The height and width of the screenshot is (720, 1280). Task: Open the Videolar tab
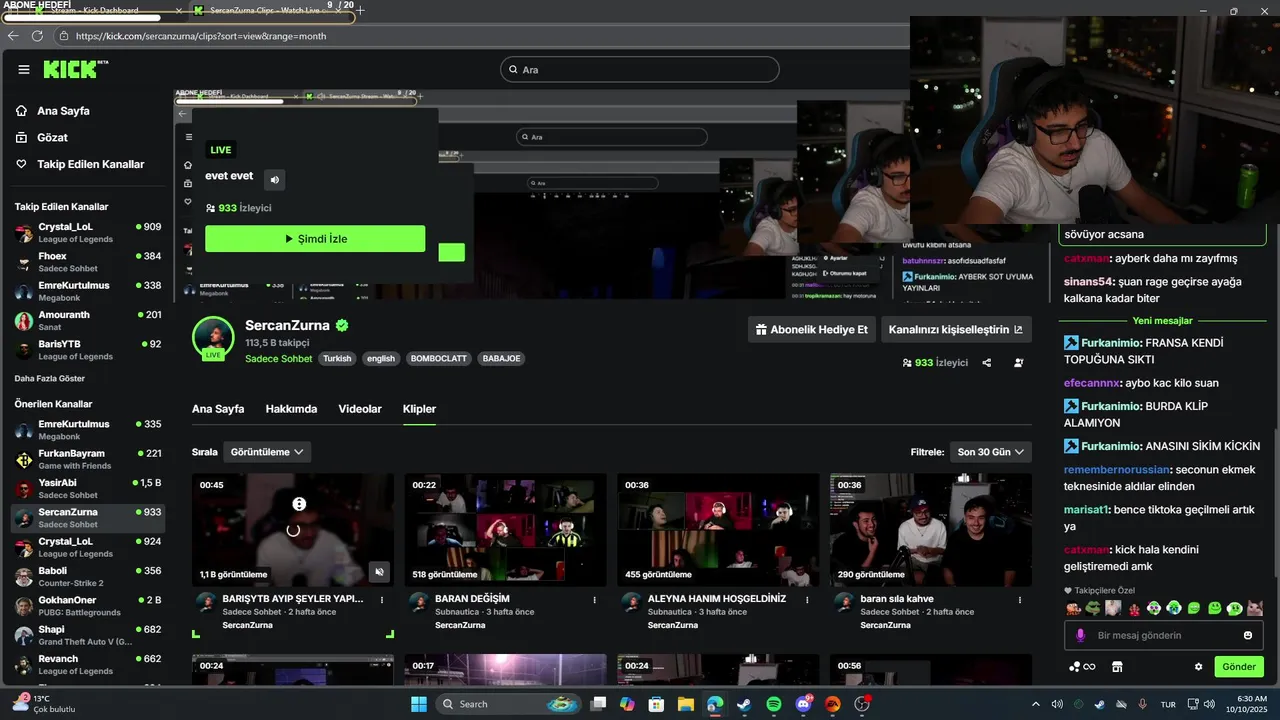(x=360, y=409)
